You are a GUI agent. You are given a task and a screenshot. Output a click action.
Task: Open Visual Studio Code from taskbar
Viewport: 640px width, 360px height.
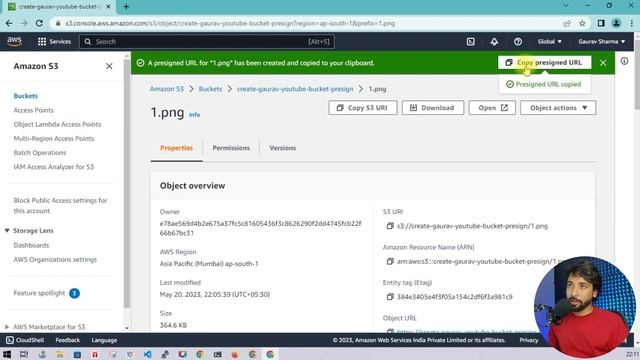[148, 354]
